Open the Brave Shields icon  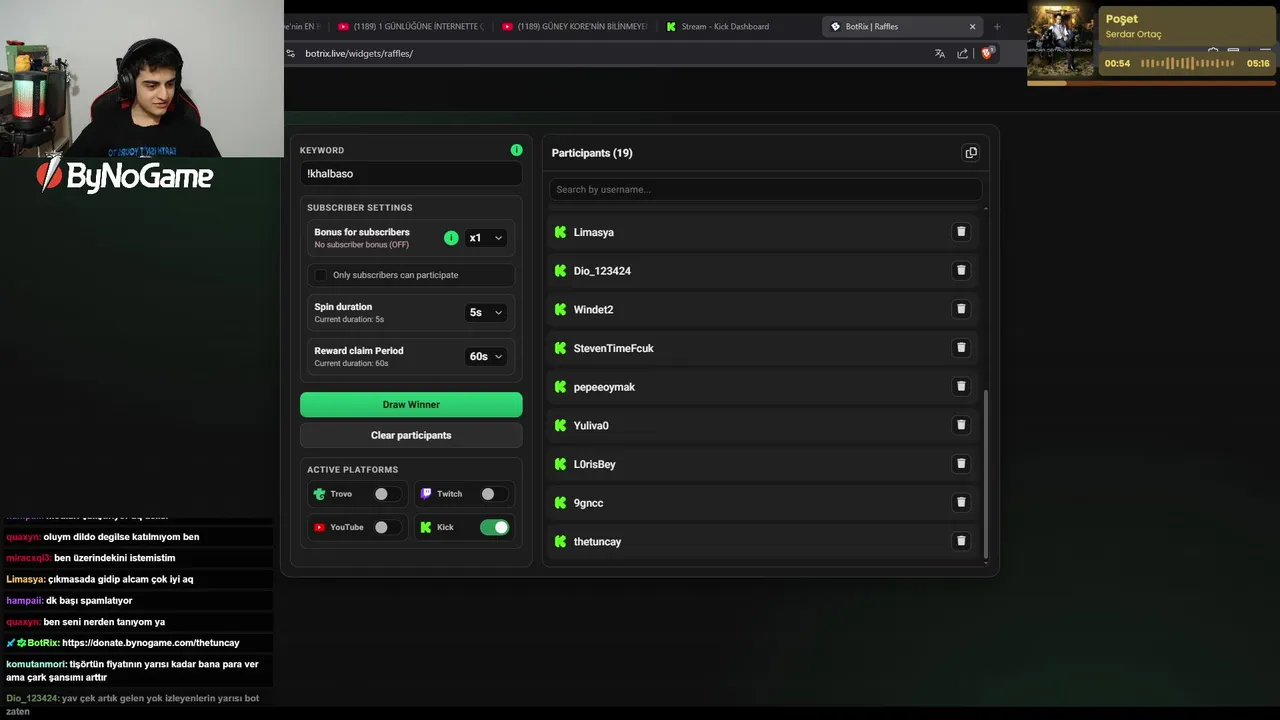tap(987, 54)
